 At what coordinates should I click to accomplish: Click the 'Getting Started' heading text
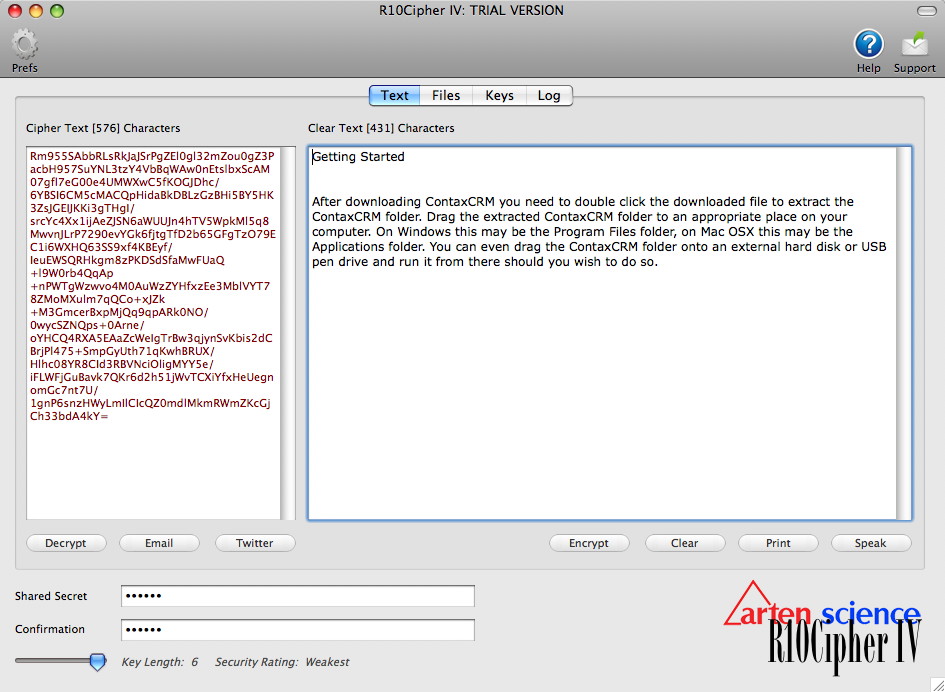pyautogui.click(x=359, y=157)
